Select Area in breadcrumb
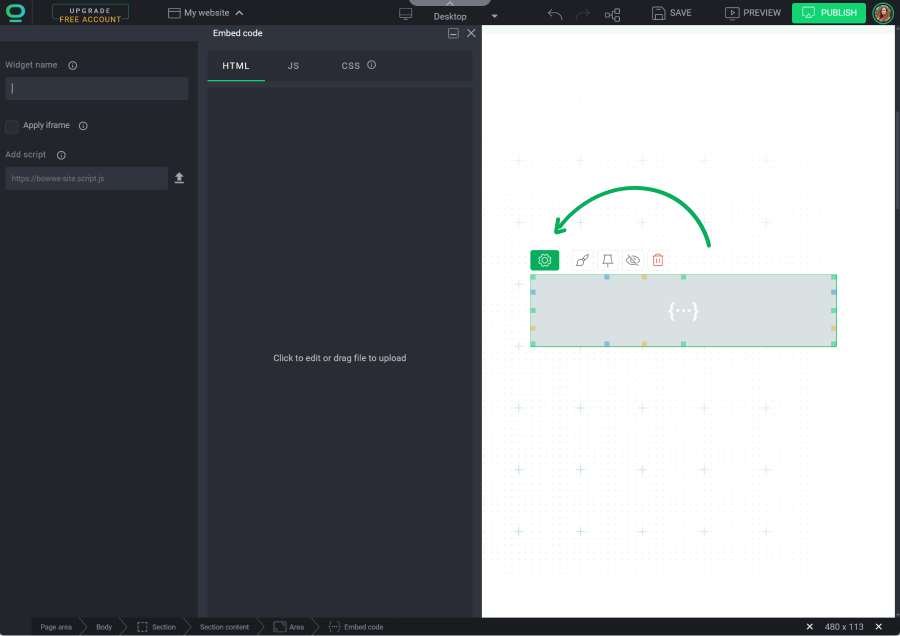900x636 pixels. 289,627
